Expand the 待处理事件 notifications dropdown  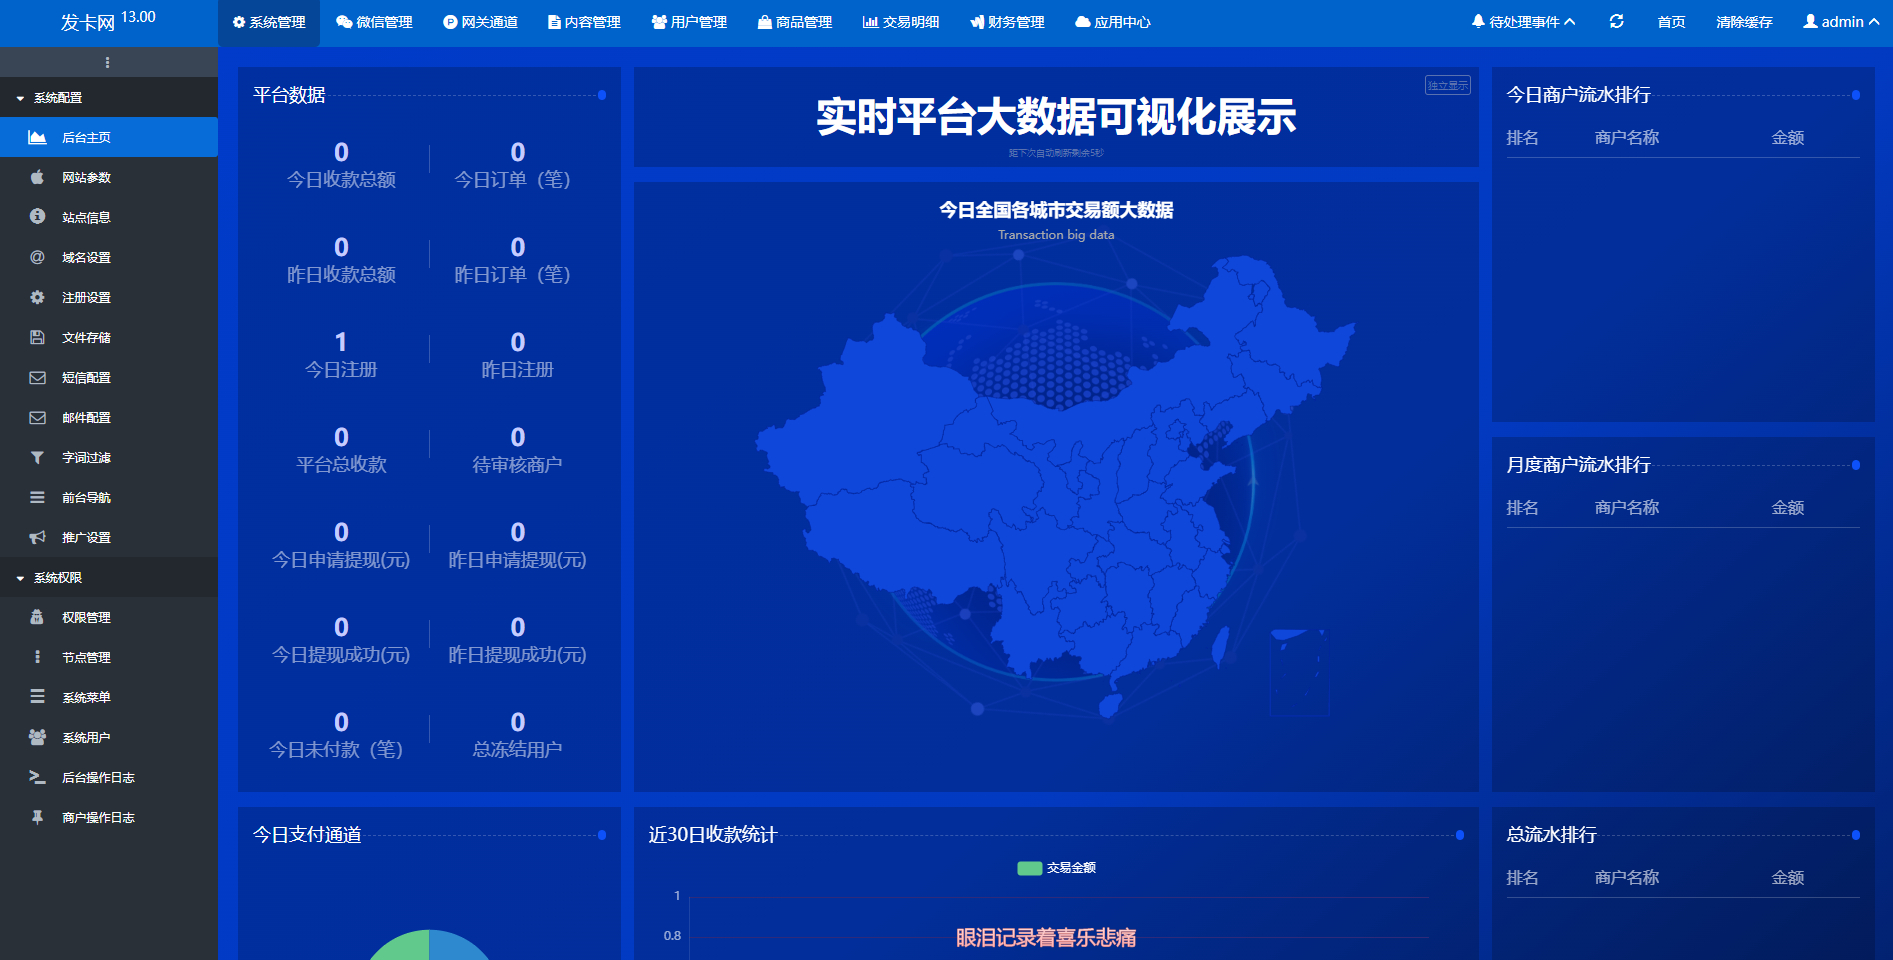(1523, 22)
